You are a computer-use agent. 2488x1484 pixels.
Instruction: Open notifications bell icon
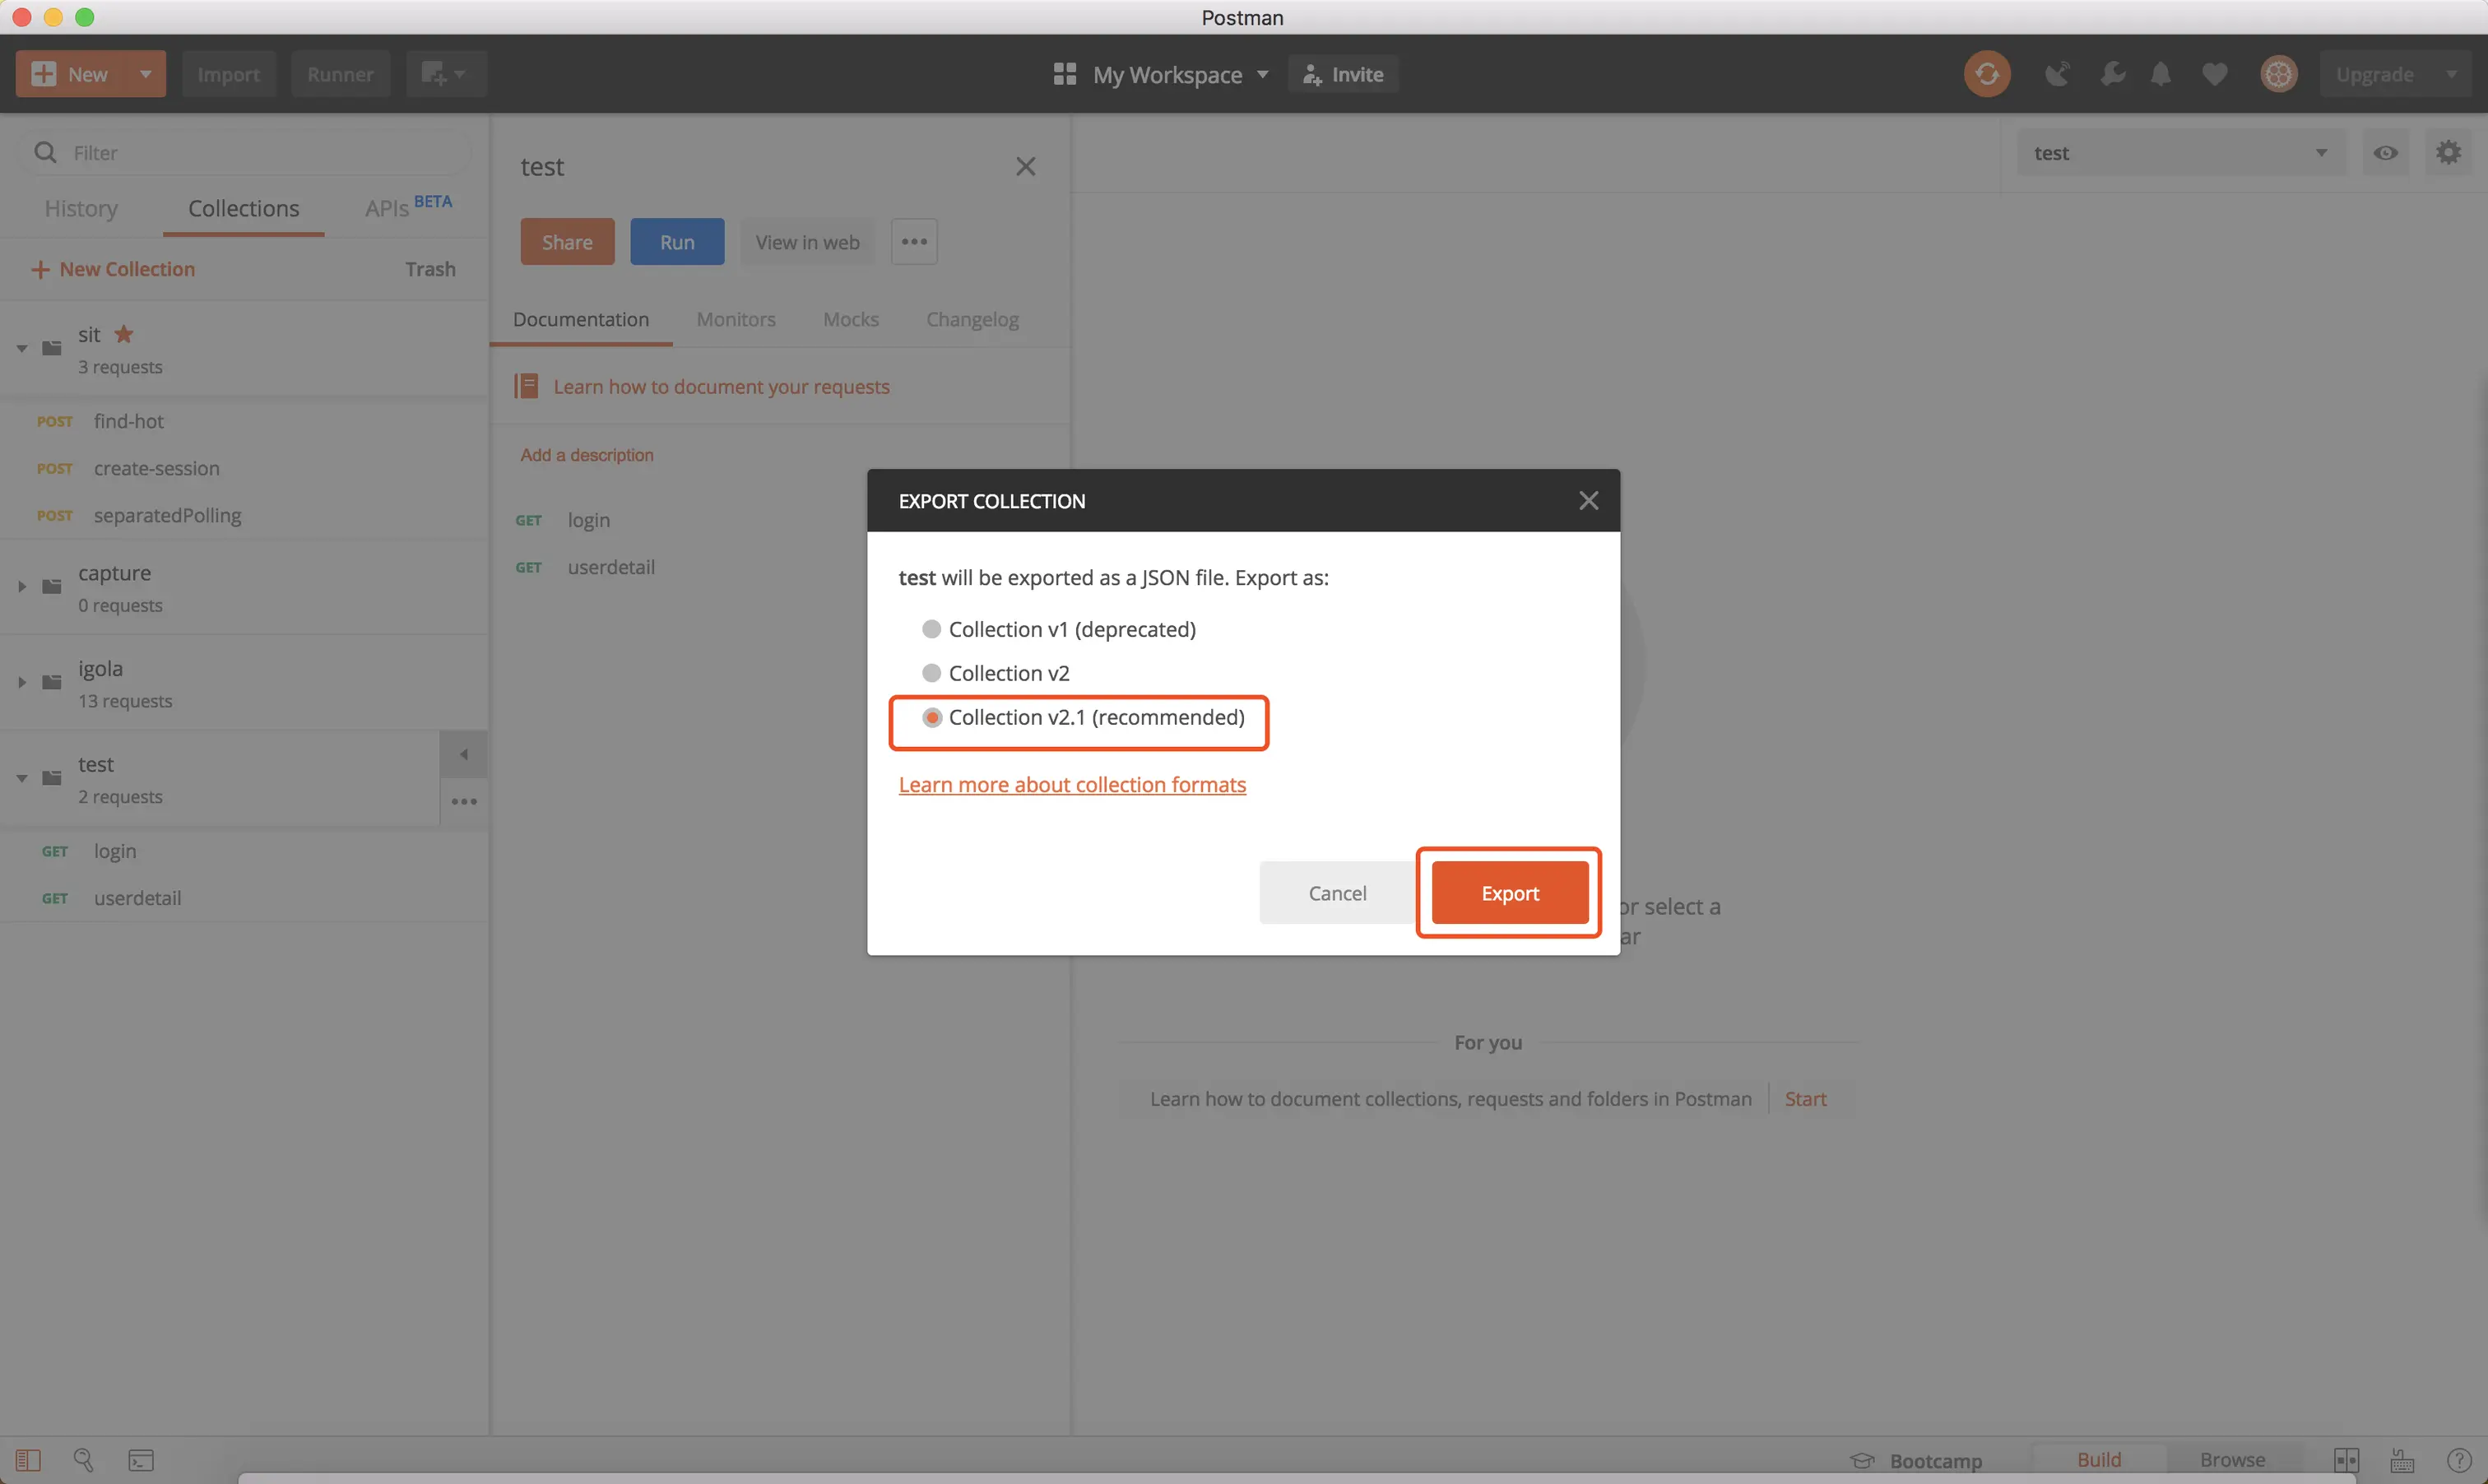click(2160, 74)
